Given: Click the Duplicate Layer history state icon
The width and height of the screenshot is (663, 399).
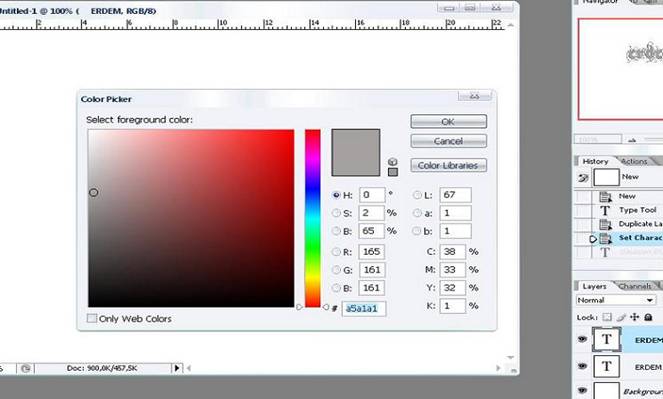Looking at the screenshot, I should [x=605, y=224].
